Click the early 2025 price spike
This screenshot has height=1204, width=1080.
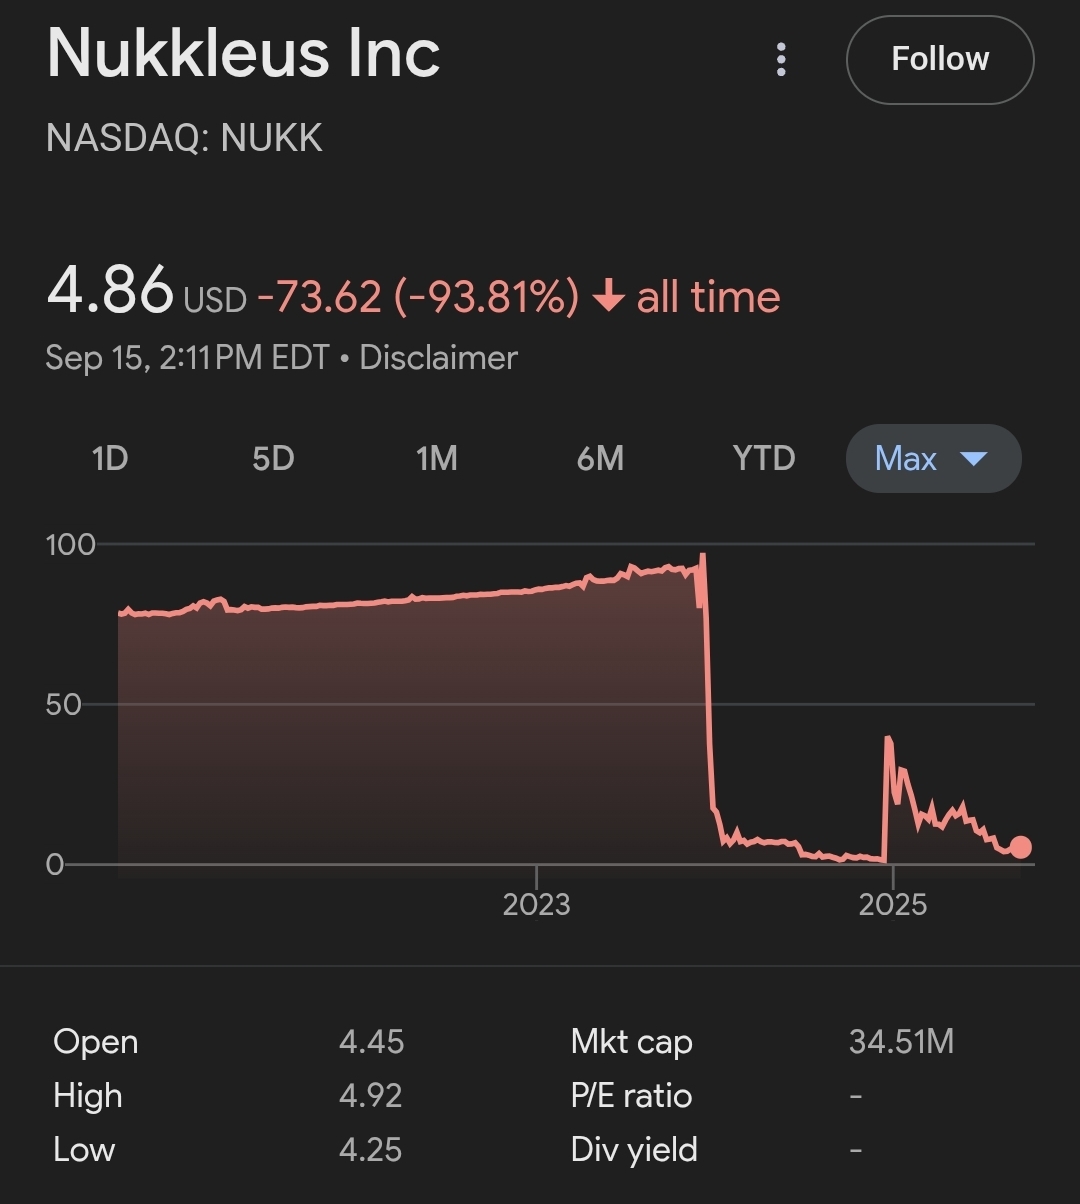888,738
